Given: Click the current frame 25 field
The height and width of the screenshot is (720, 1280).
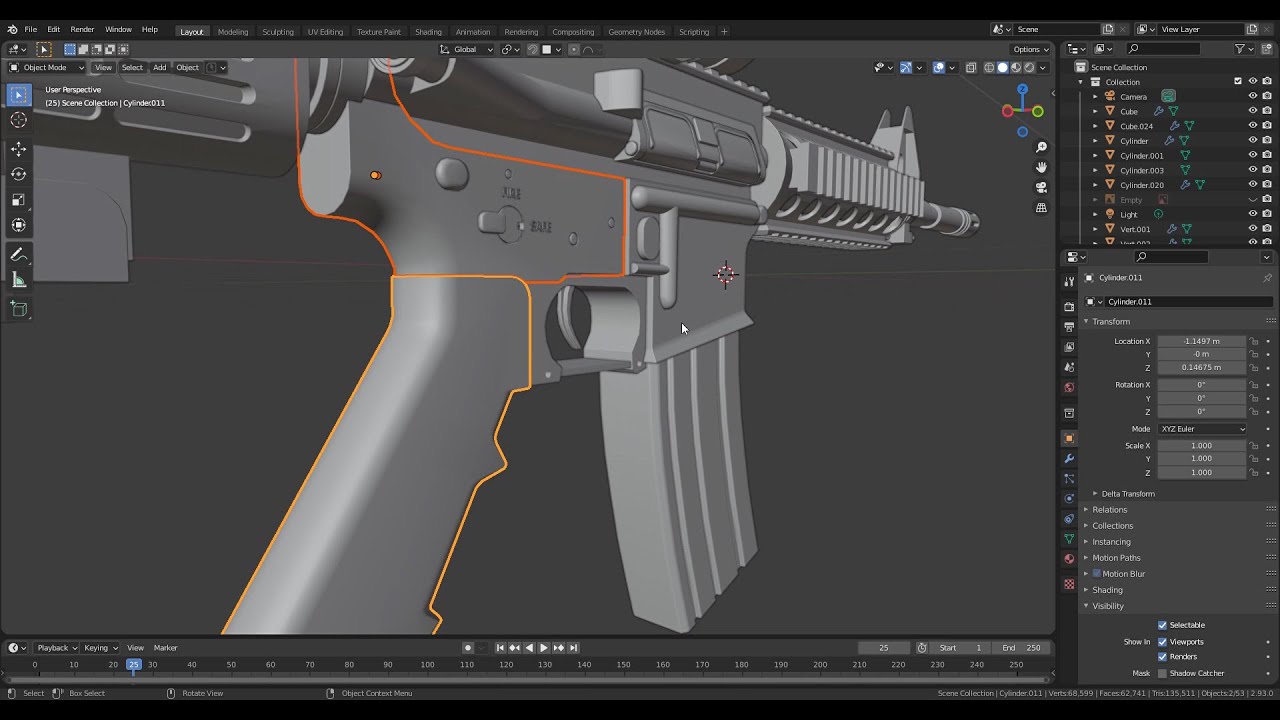Looking at the screenshot, I should (x=884, y=648).
